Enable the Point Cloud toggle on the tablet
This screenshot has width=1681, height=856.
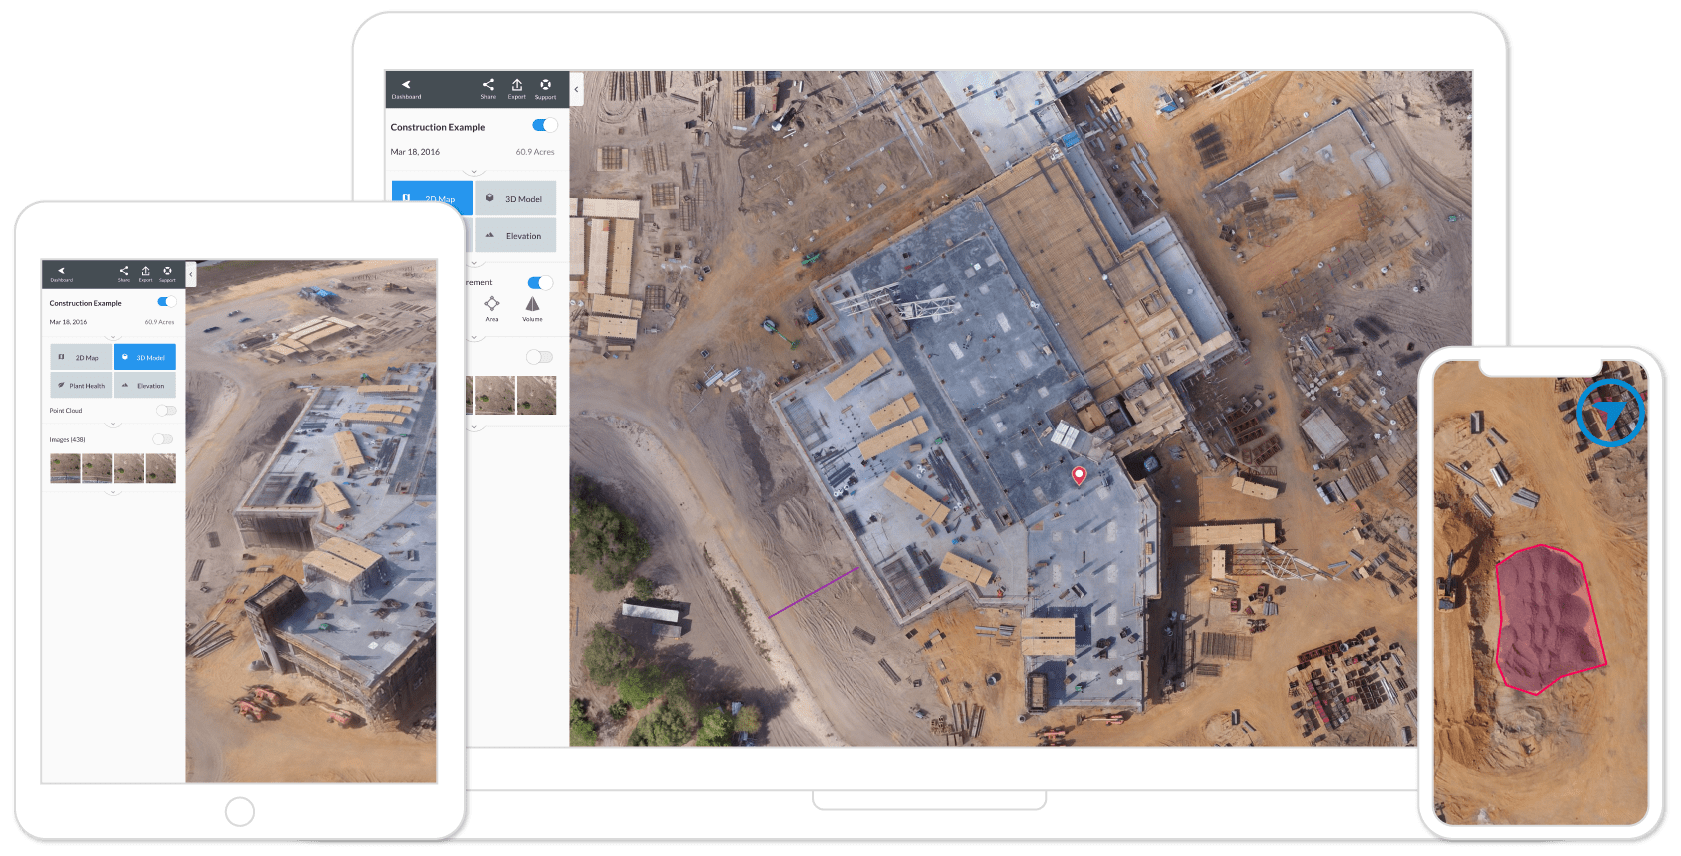coord(166,410)
